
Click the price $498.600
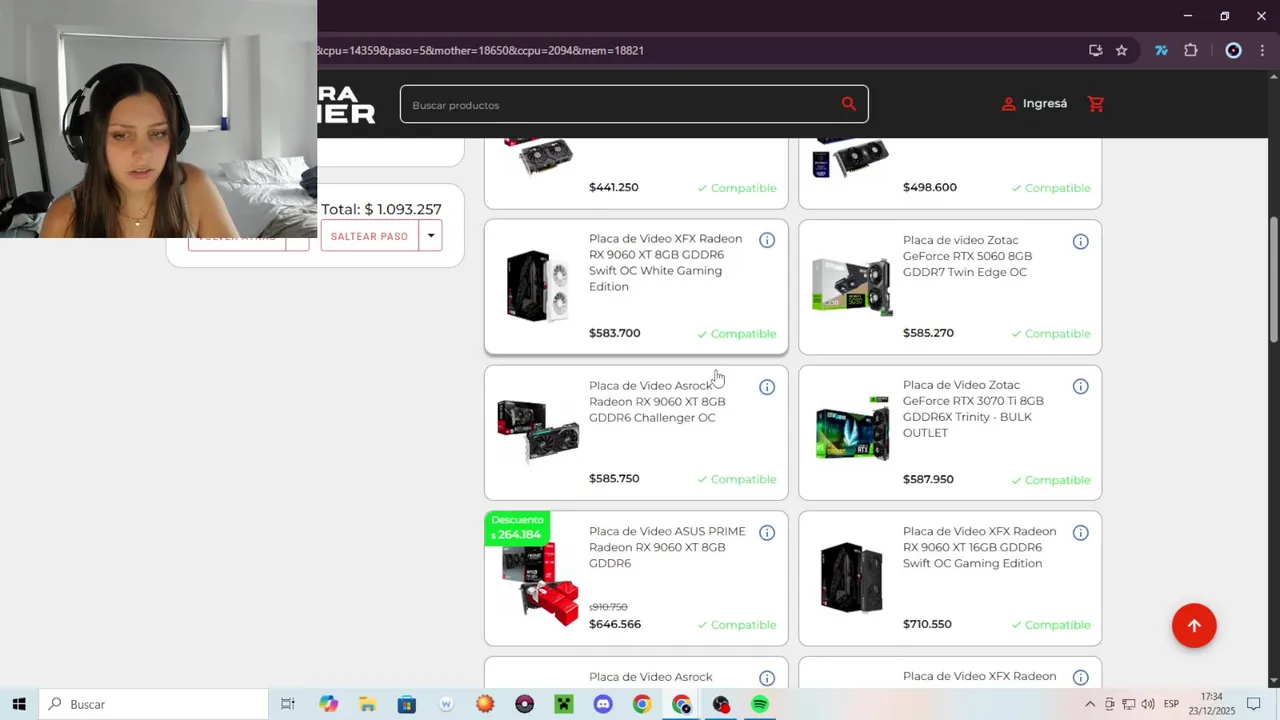coord(930,187)
